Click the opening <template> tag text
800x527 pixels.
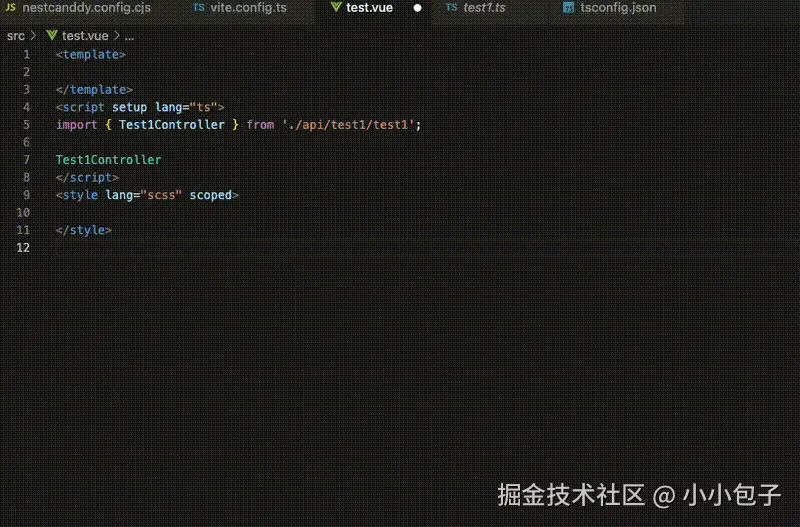[91, 55]
